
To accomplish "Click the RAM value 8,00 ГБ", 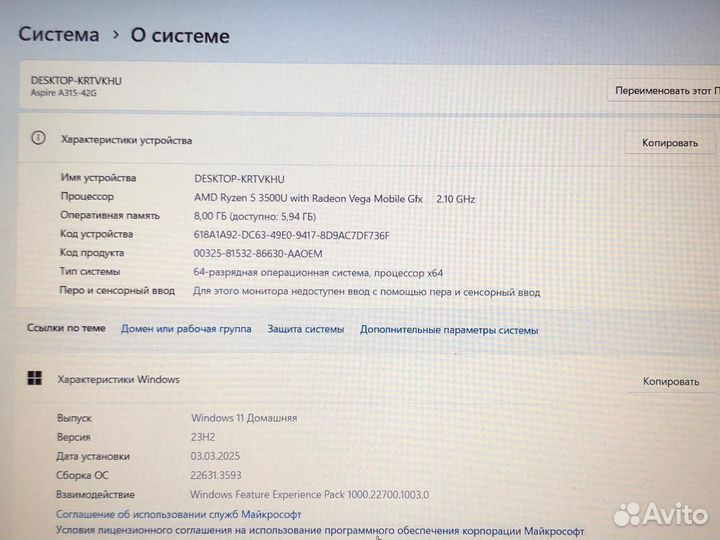I will 255,216.
